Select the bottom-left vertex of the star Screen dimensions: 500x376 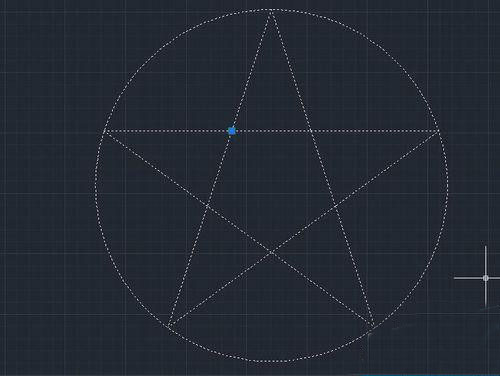[169, 326]
